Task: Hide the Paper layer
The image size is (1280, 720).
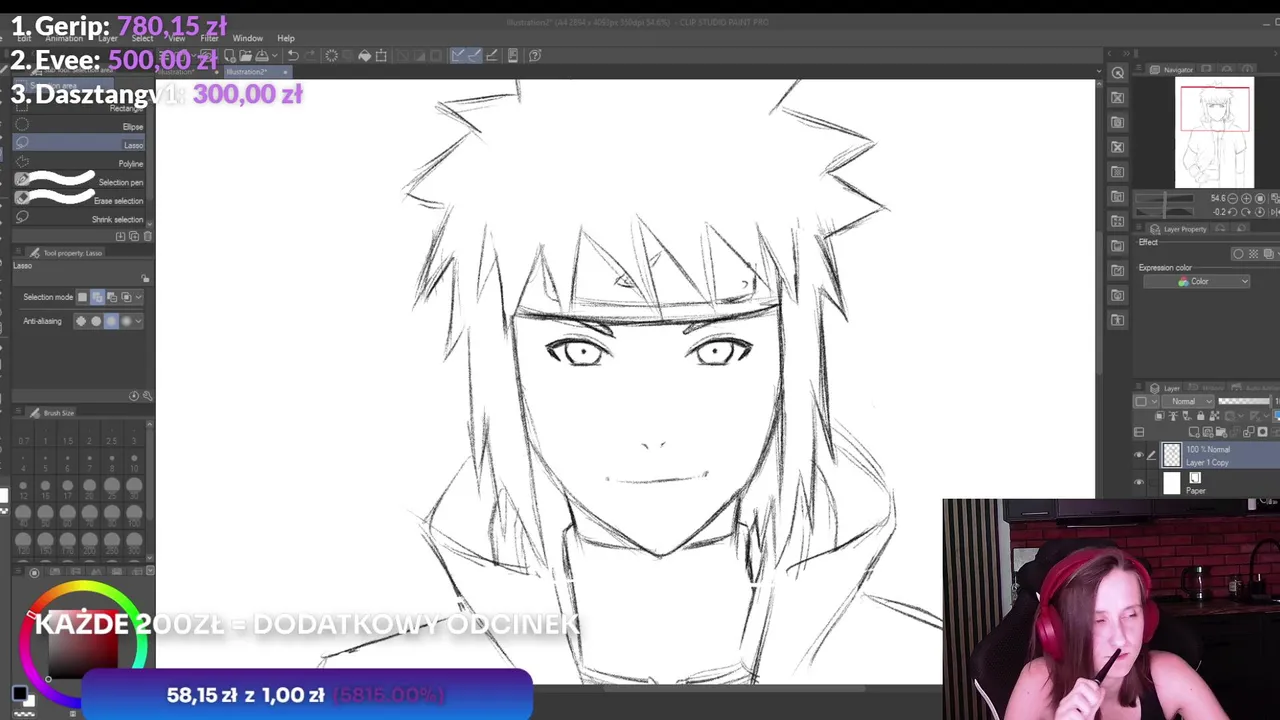Action: 1139,484
